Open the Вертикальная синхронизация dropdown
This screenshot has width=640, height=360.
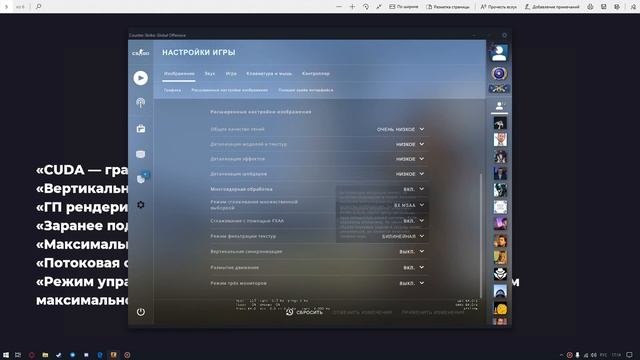[x=411, y=251]
